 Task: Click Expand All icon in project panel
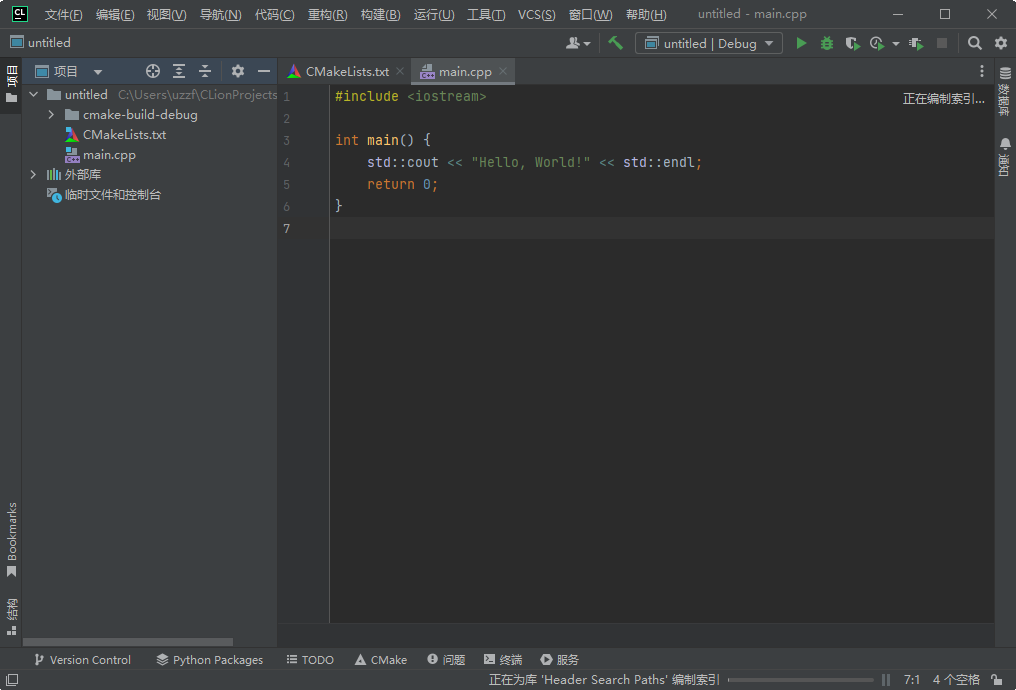click(179, 71)
